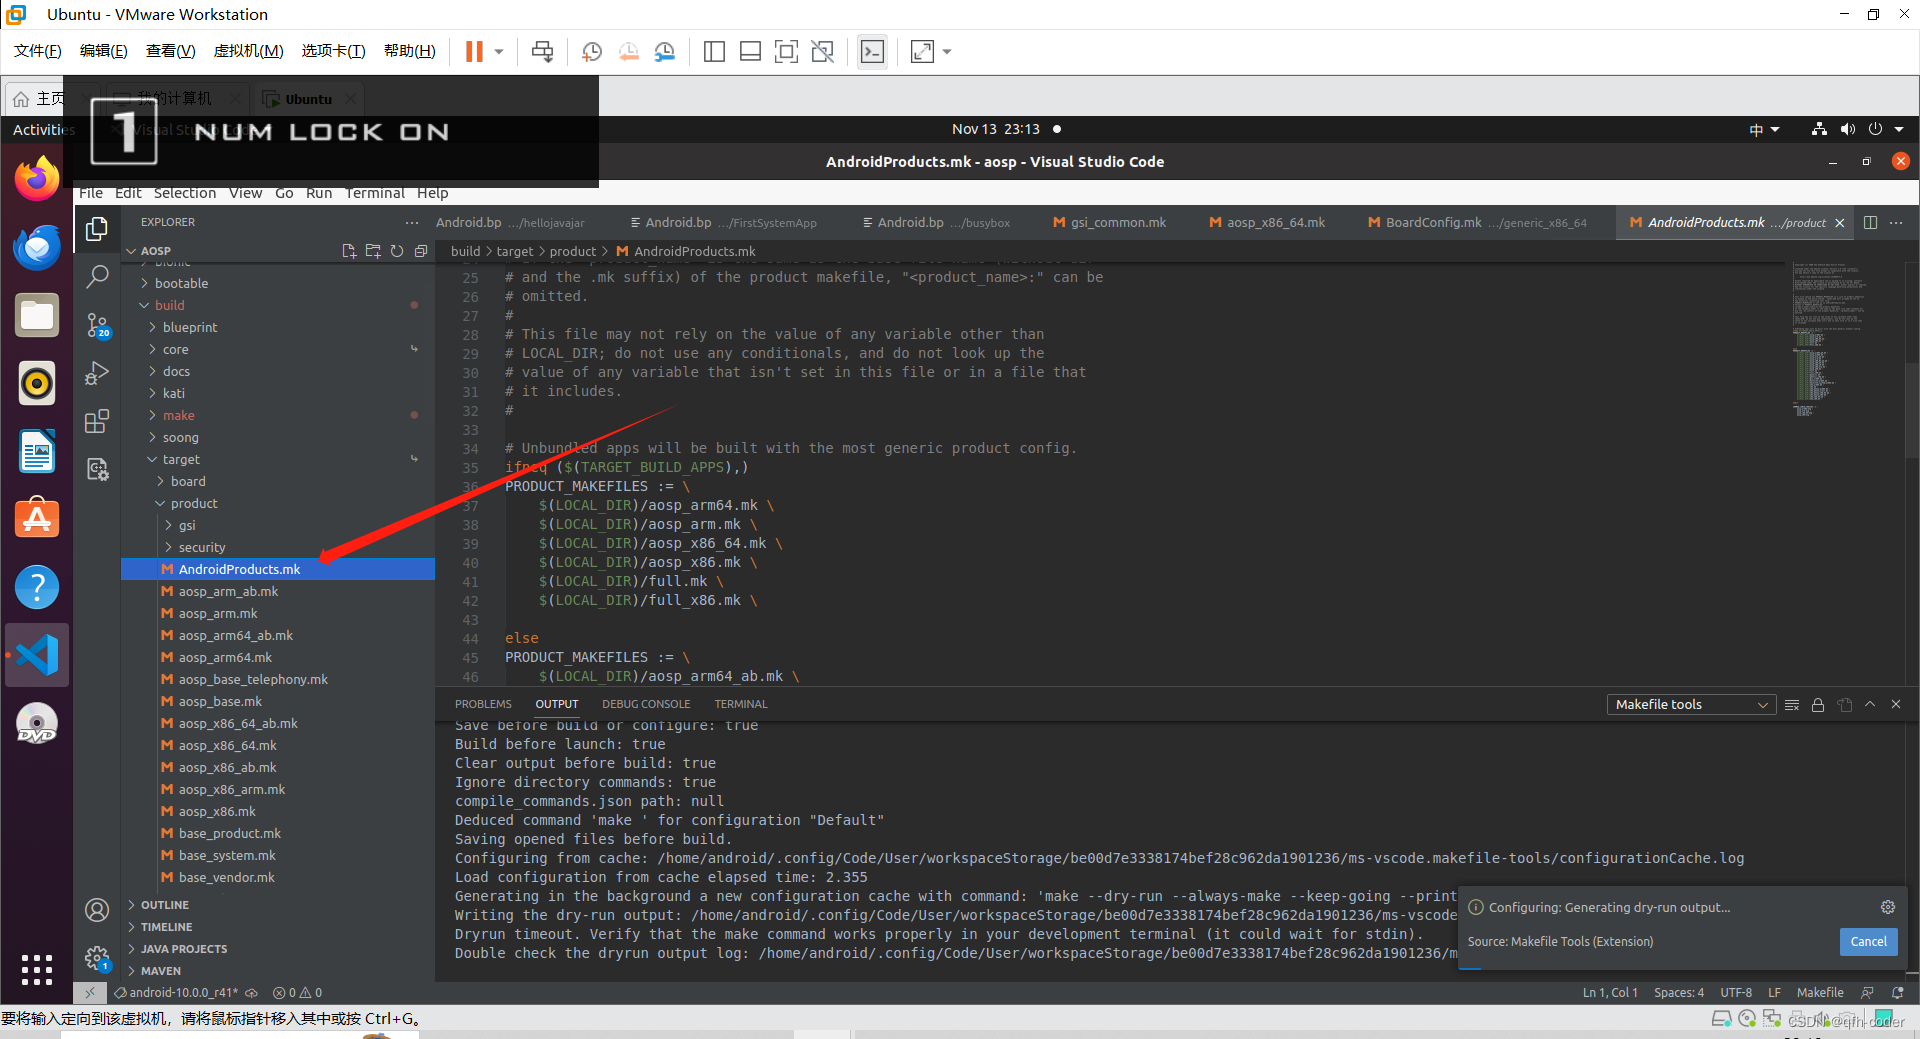Close the bottom output panel
This screenshot has height=1039, width=1920.
[x=1896, y=704]
